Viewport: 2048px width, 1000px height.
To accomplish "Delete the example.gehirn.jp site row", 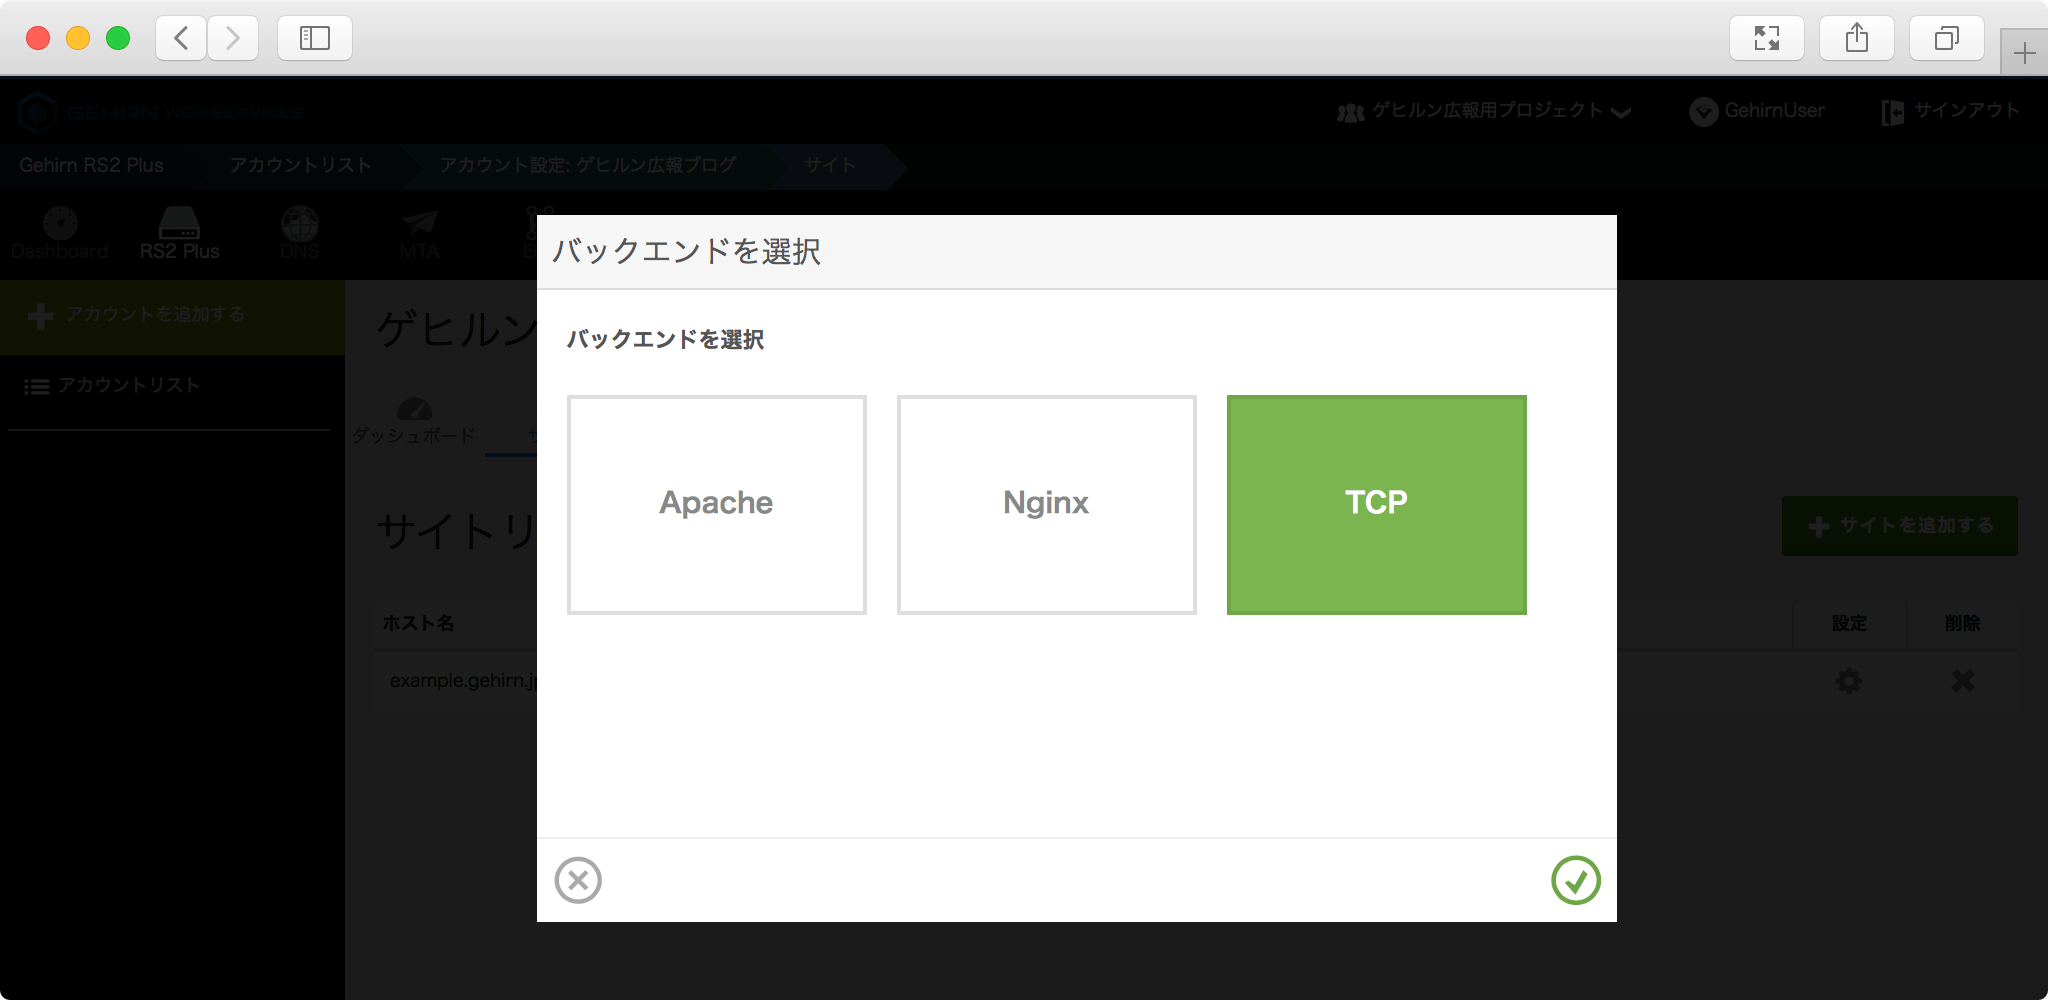I will pyautogui.click(x=1963, y=681).
